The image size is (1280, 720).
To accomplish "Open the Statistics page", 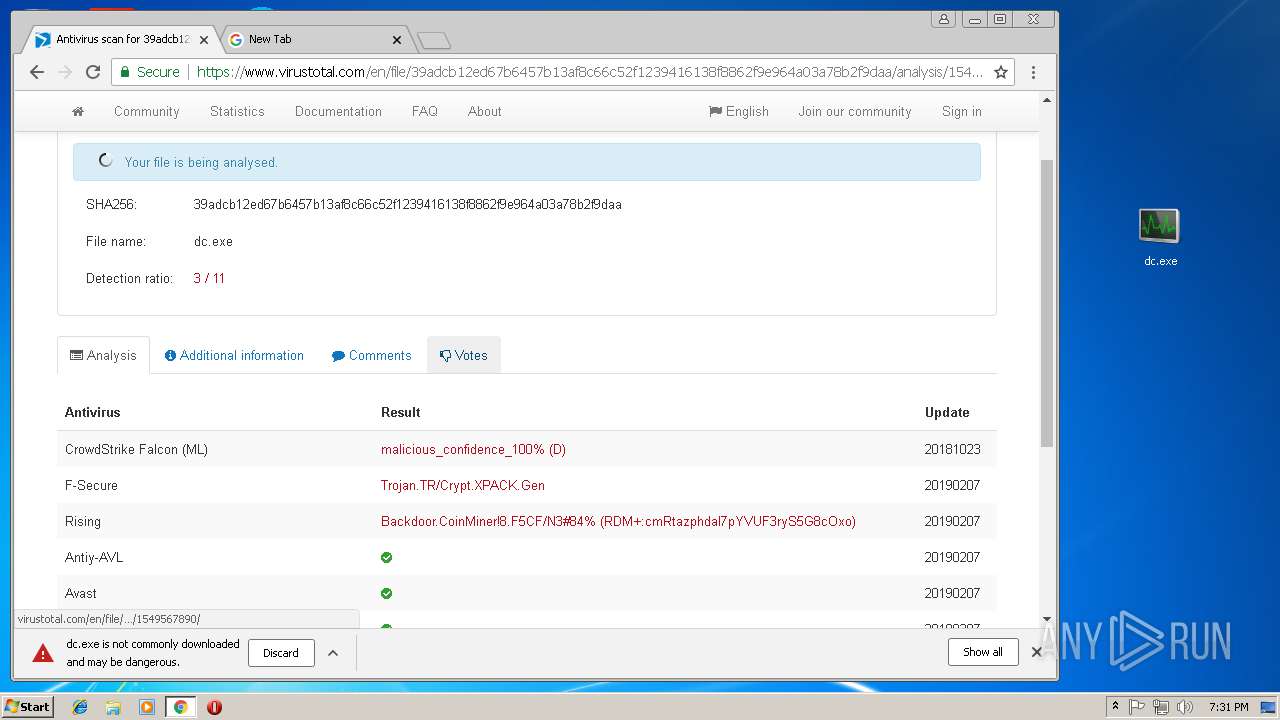I will [x=237, y=111].
